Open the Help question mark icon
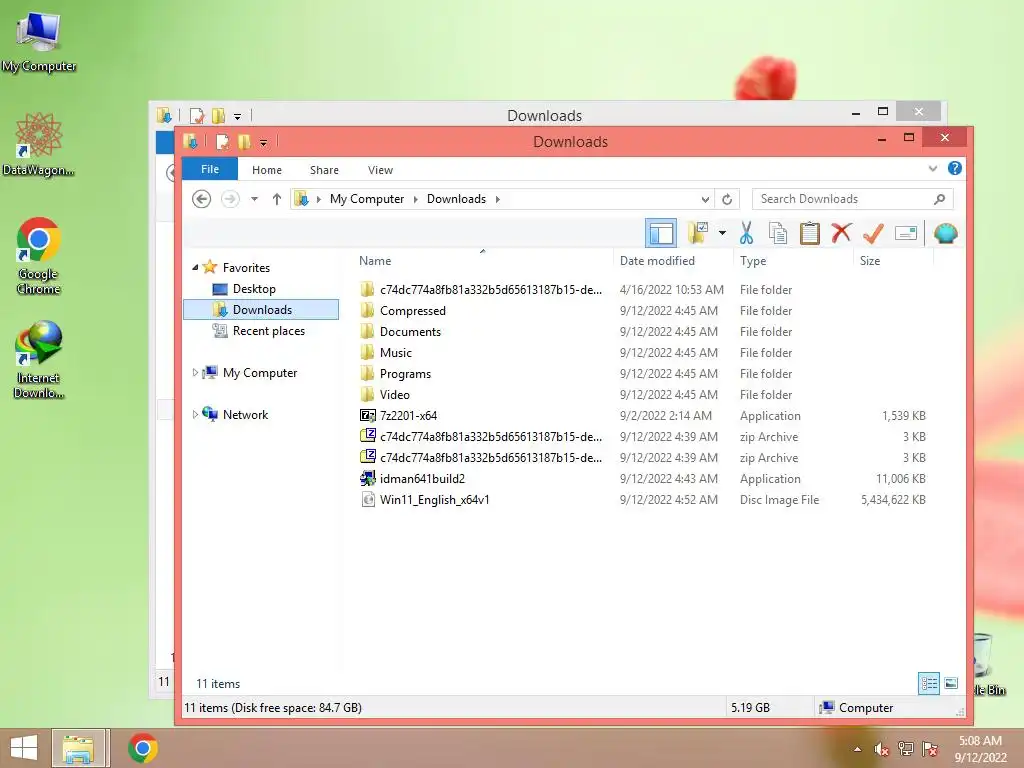This screenshot has height=768, width=1024. (954, 168)
